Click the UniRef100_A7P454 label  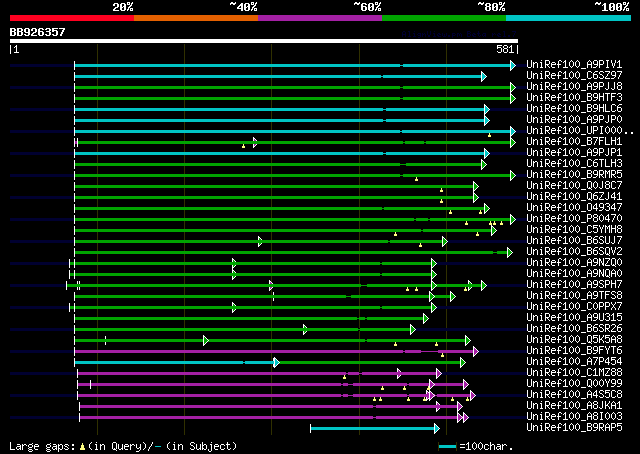574,362
